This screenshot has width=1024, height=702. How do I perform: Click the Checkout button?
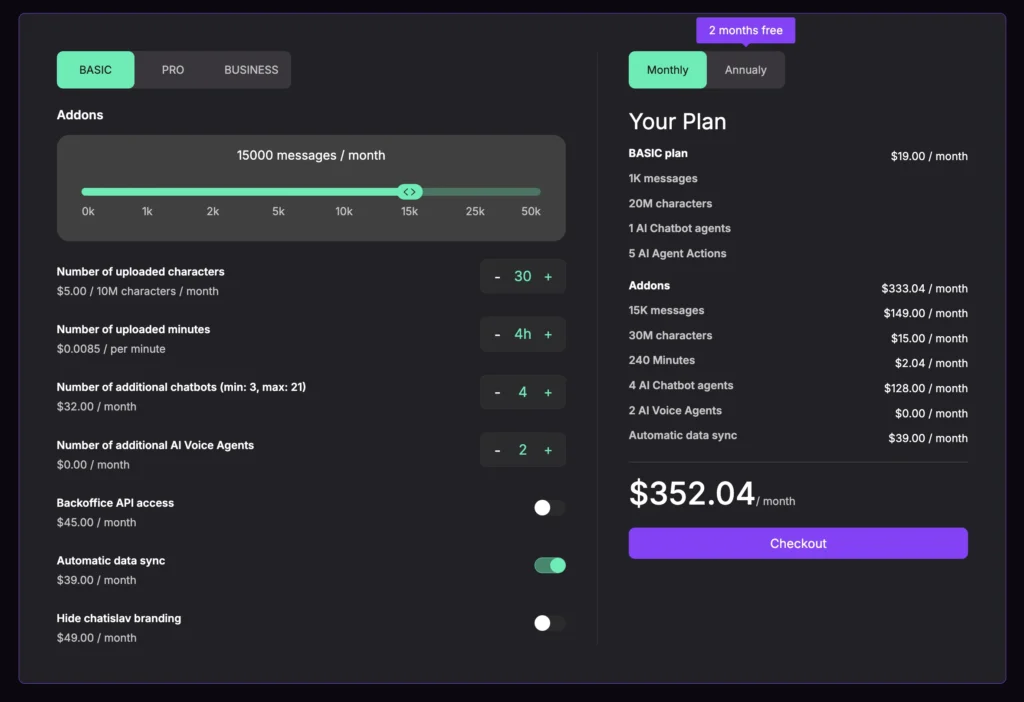tap(798, 543)
